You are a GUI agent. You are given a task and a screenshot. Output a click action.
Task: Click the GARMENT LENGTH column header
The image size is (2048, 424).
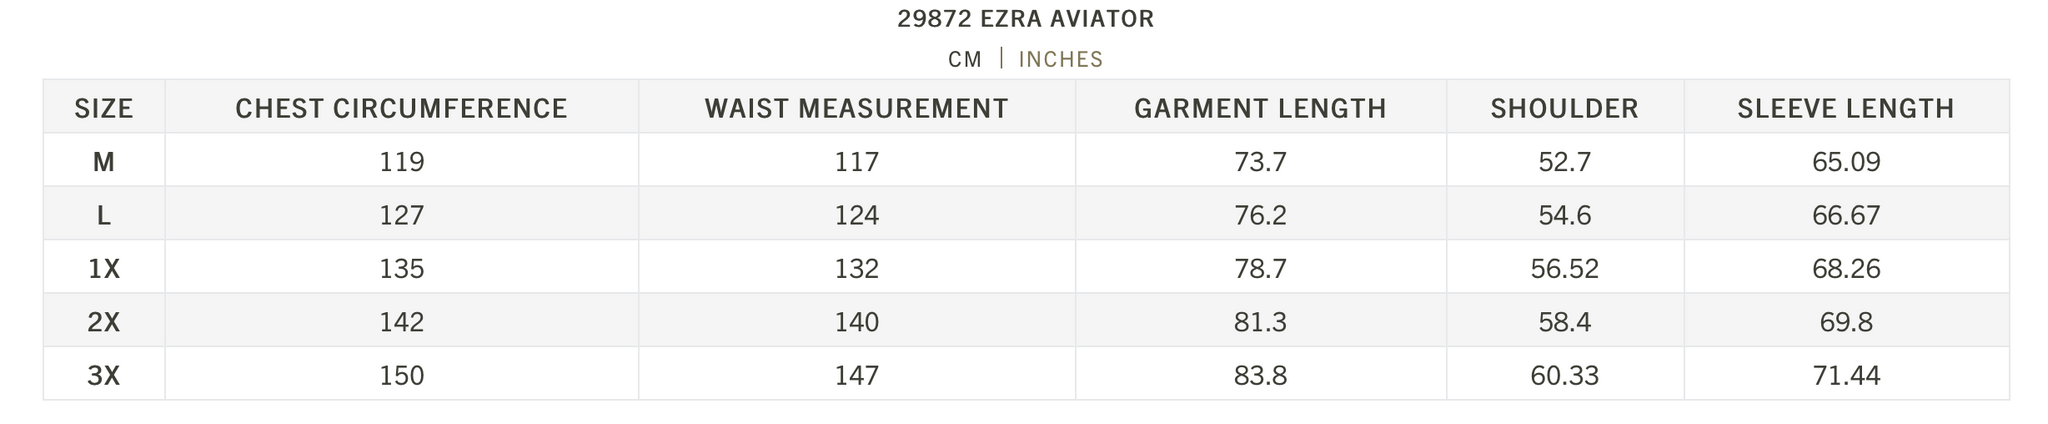pos(1260,108)
